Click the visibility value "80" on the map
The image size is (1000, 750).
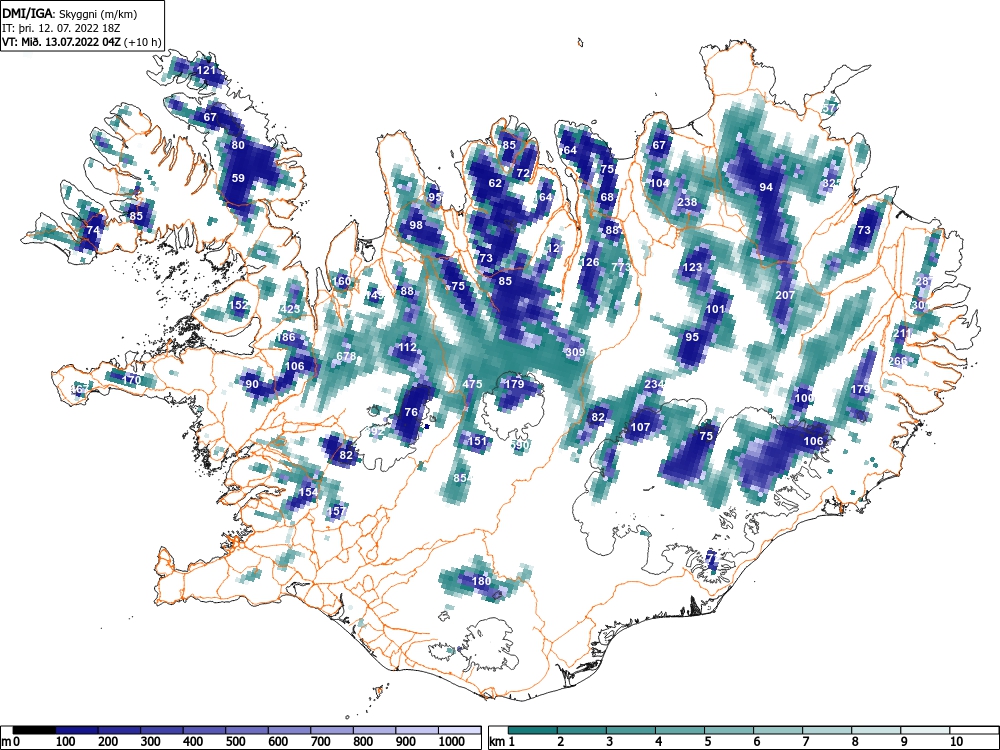(238, 145)
